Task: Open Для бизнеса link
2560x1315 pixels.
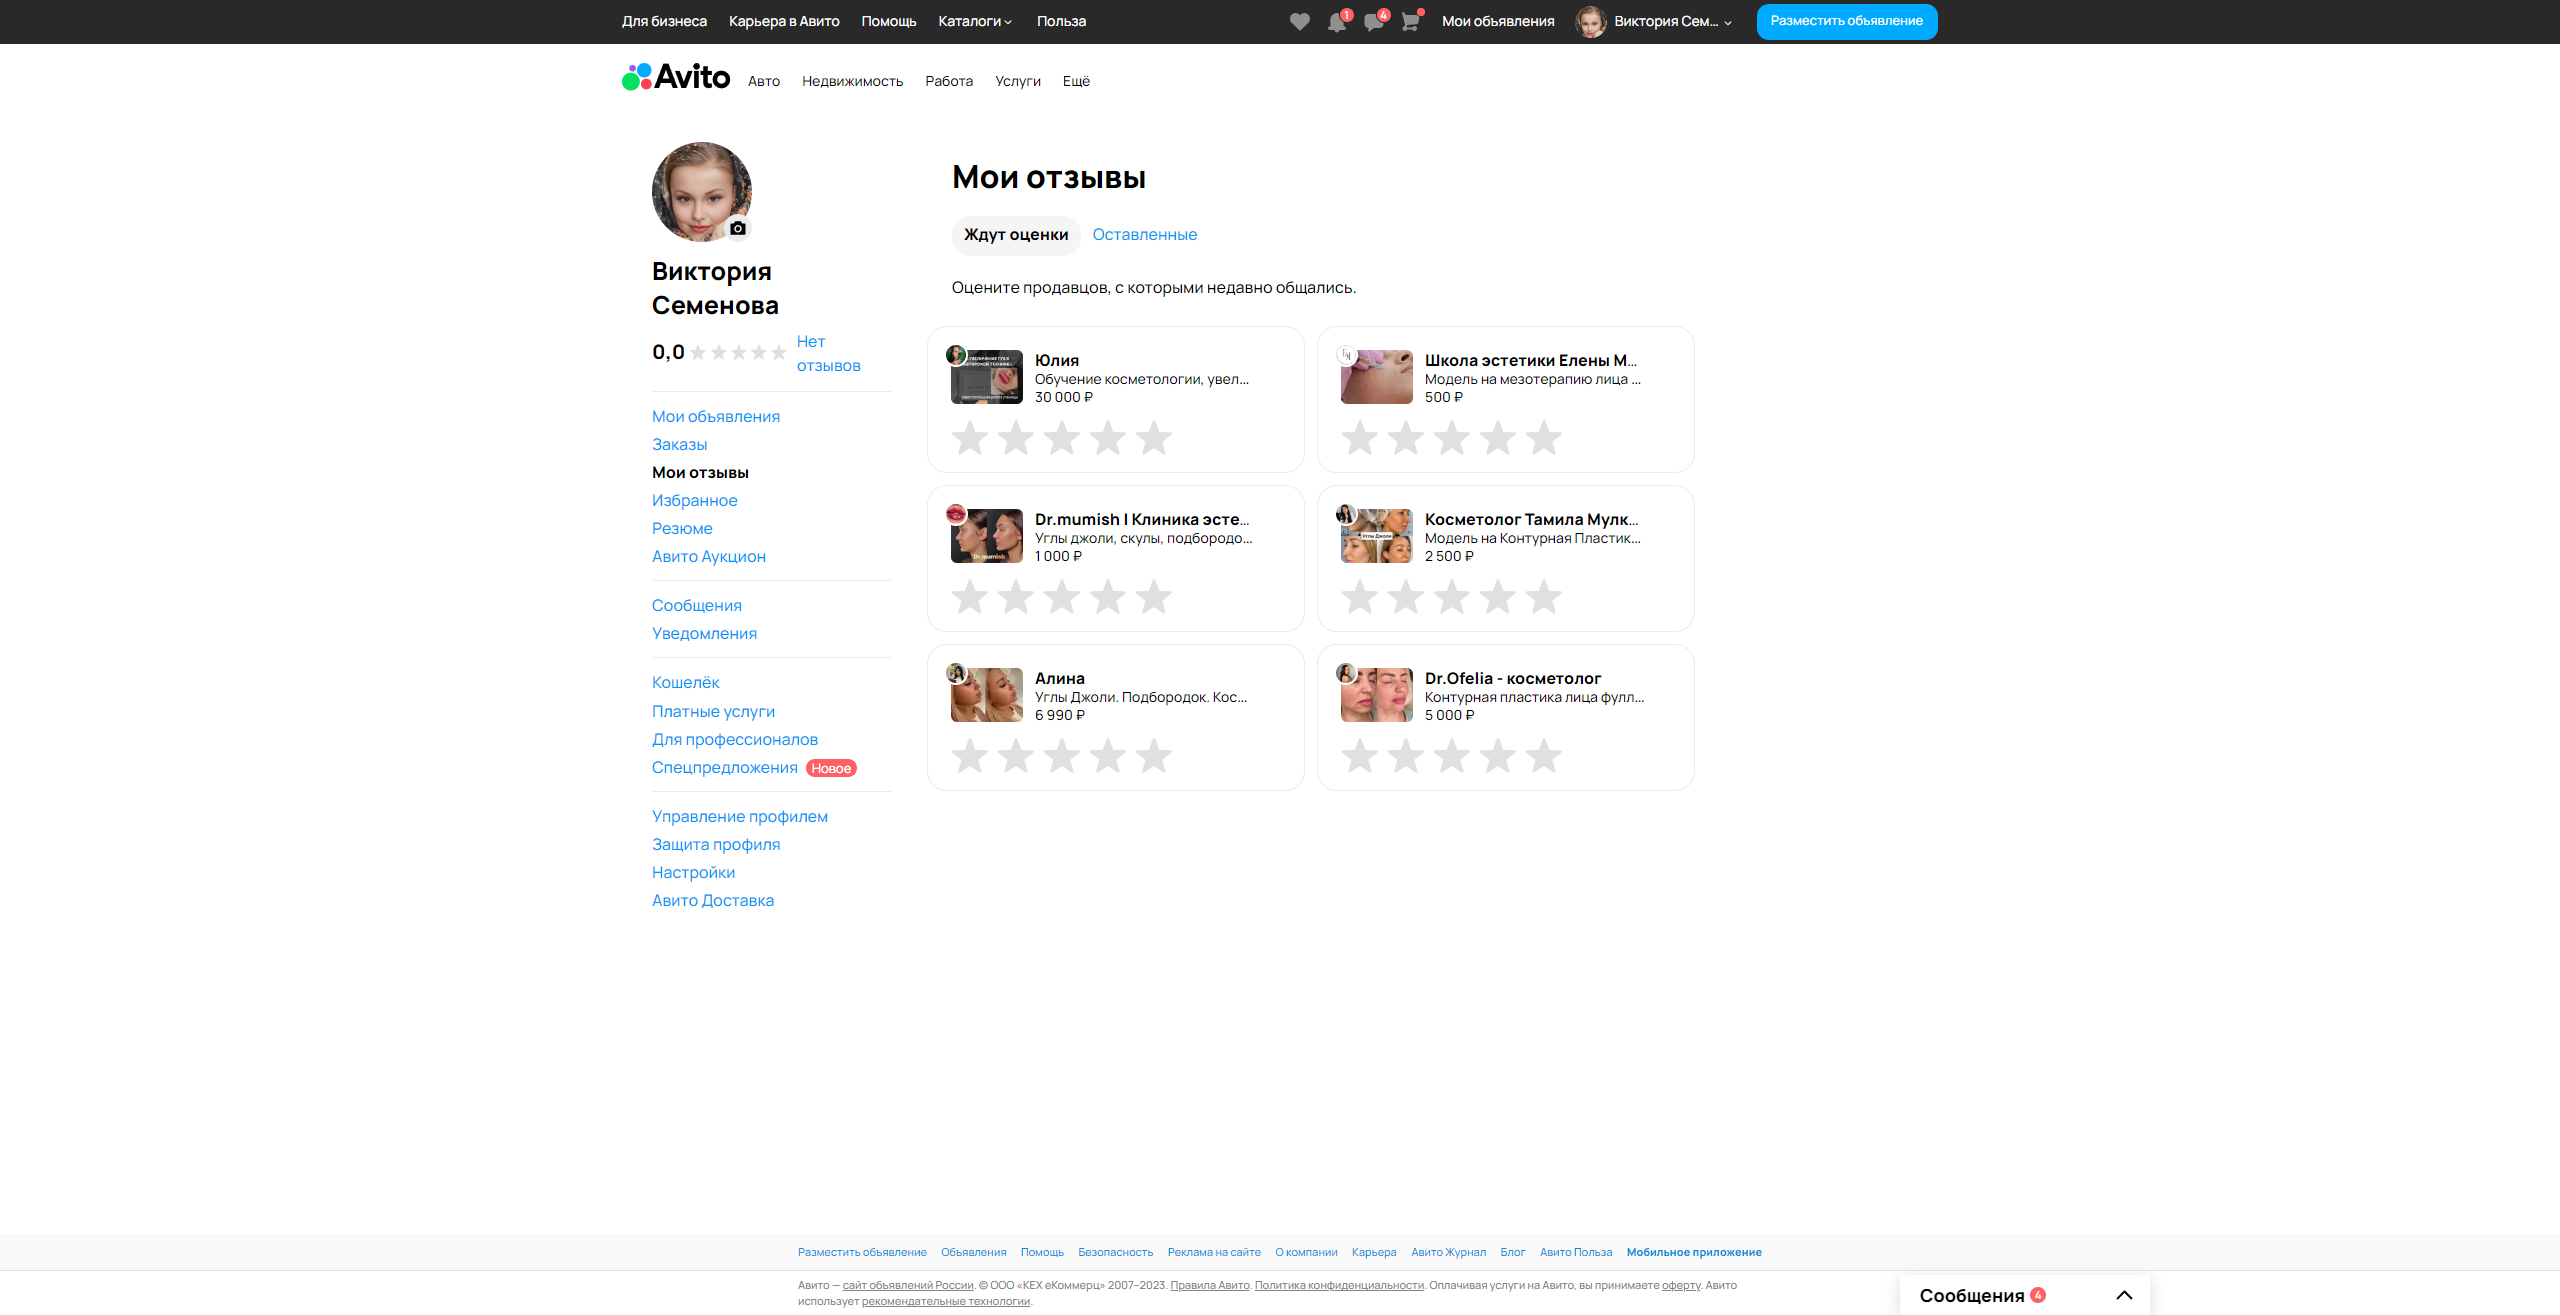Action: pos(664,21)
